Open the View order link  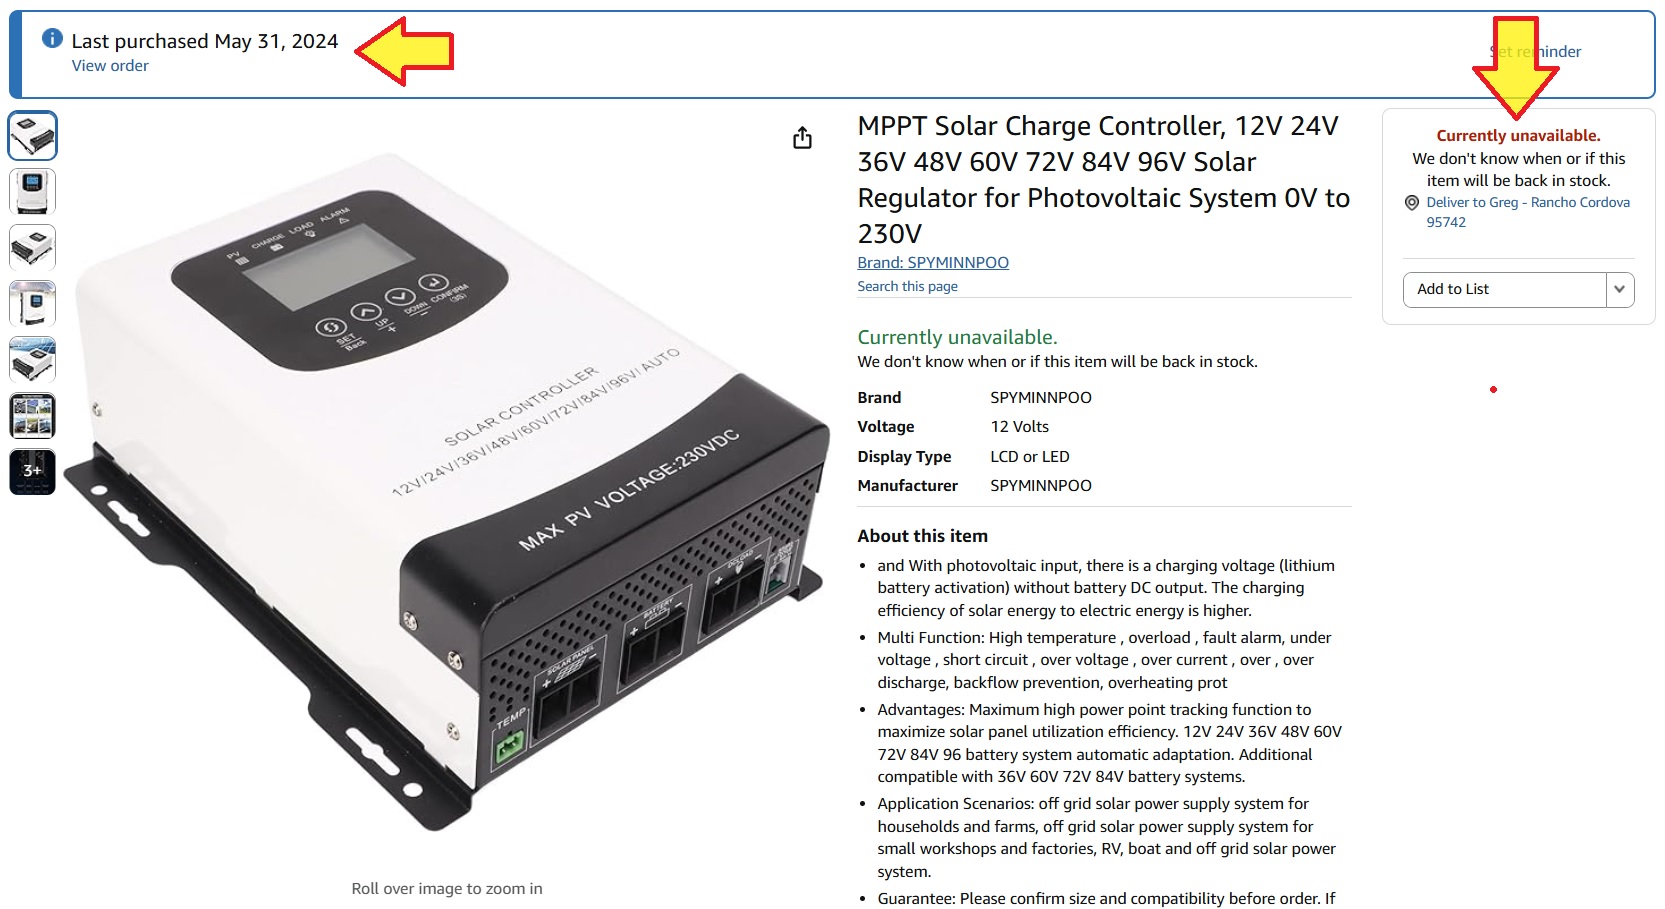pos(110,66)
